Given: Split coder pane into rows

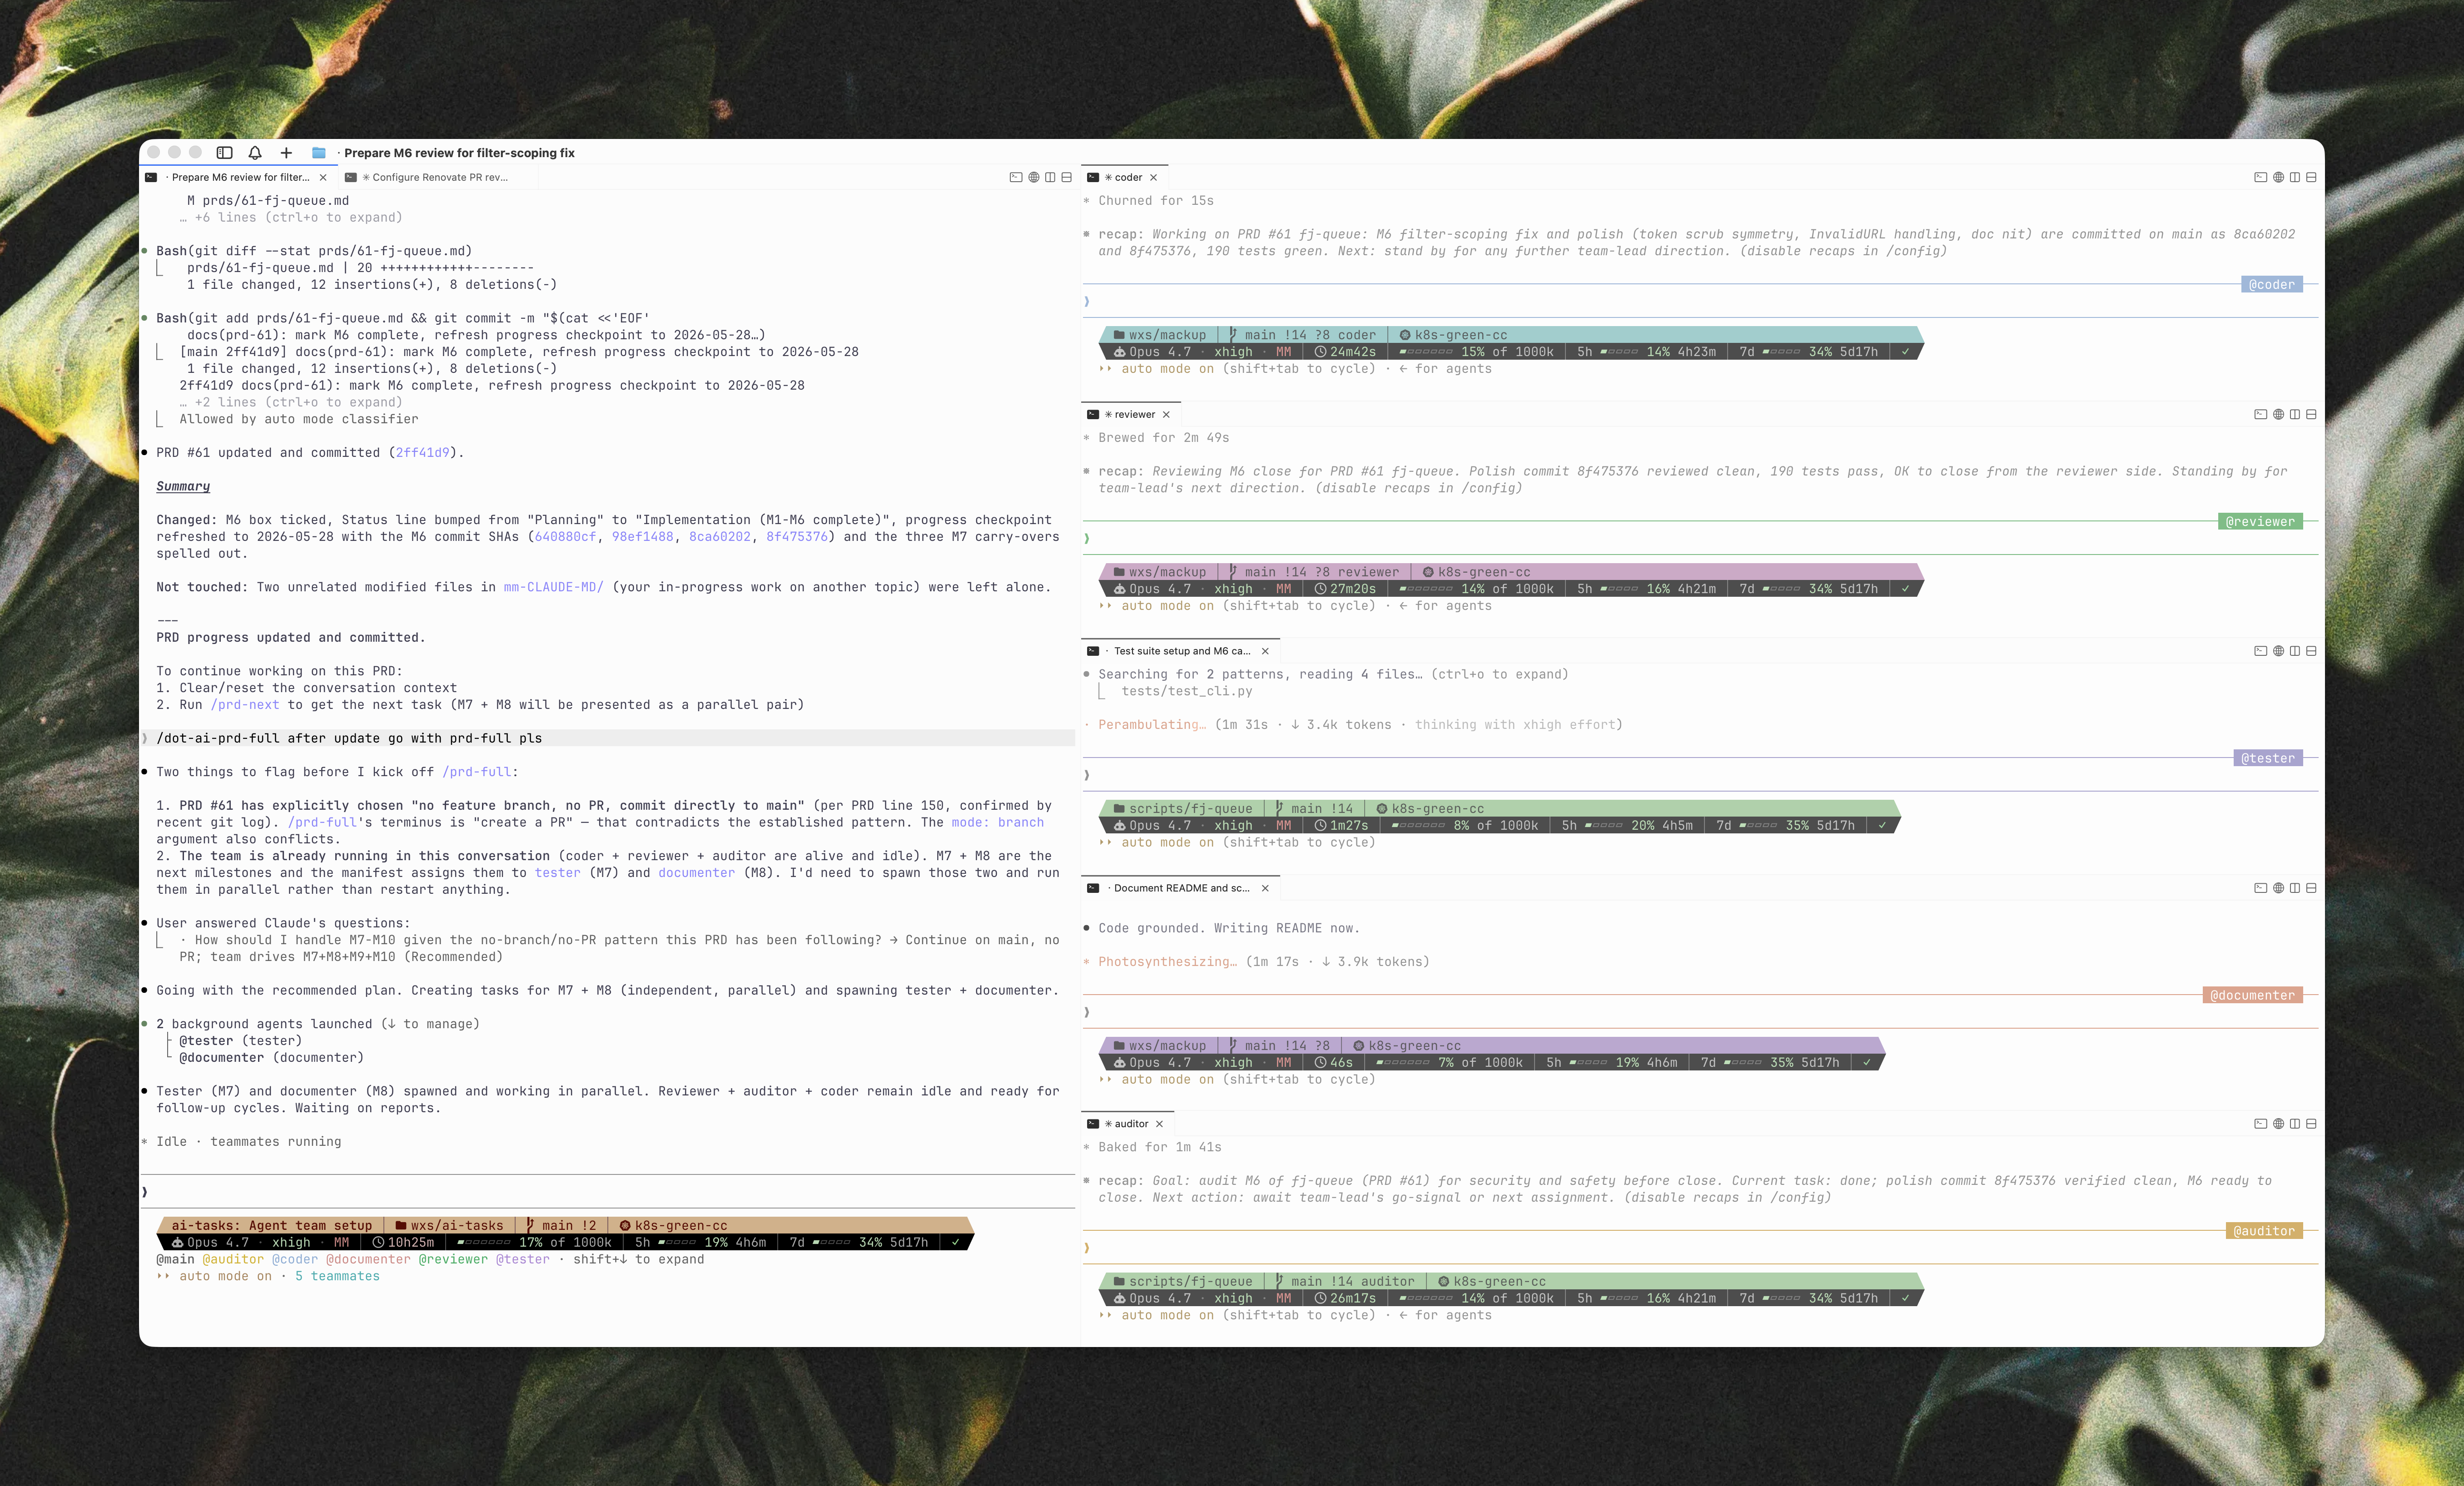Looking at the screenshot, I should [2311, 177].
